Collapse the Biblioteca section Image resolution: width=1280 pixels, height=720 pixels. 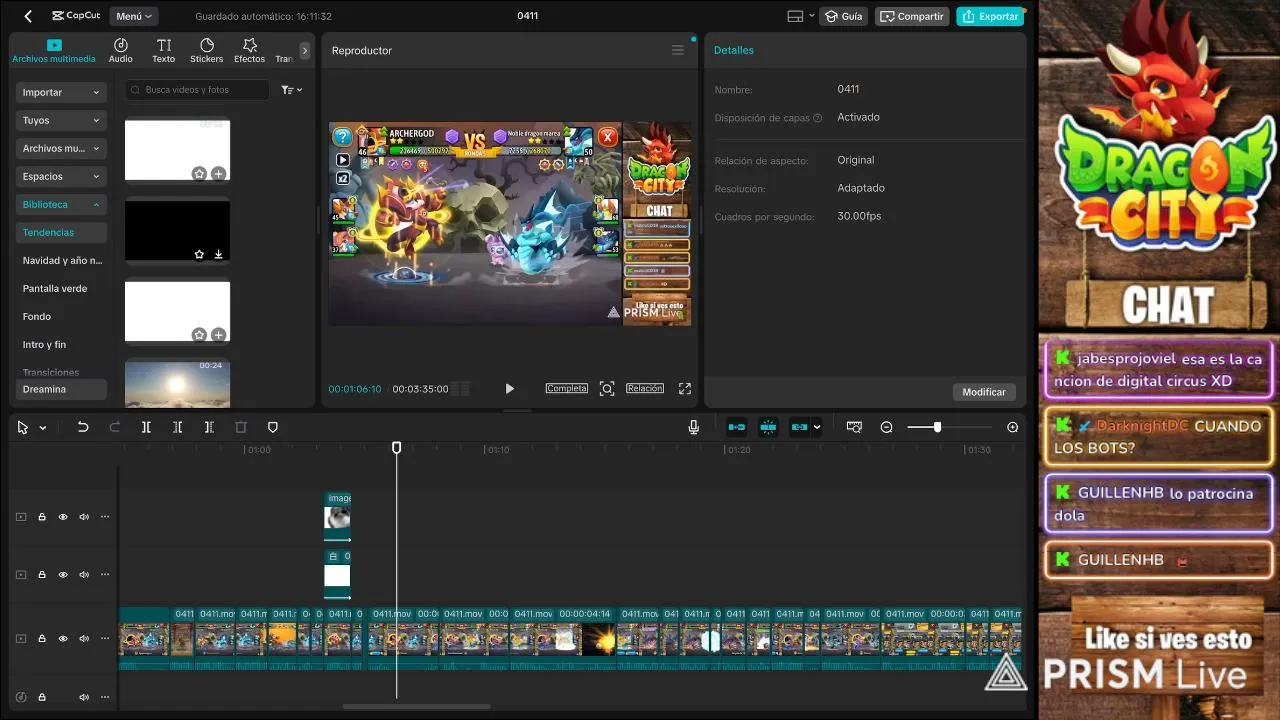tap(61, 204)
